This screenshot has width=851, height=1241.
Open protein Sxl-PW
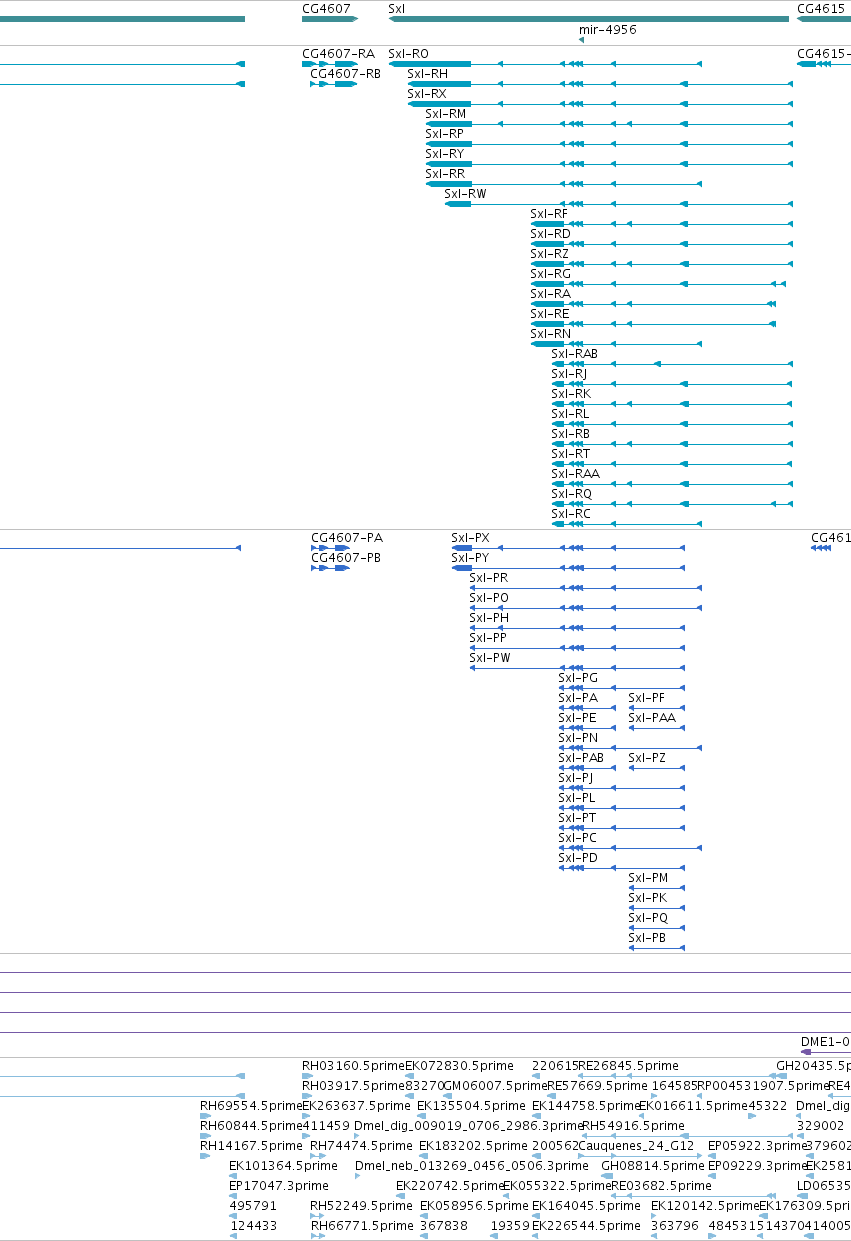click(490, 658)
